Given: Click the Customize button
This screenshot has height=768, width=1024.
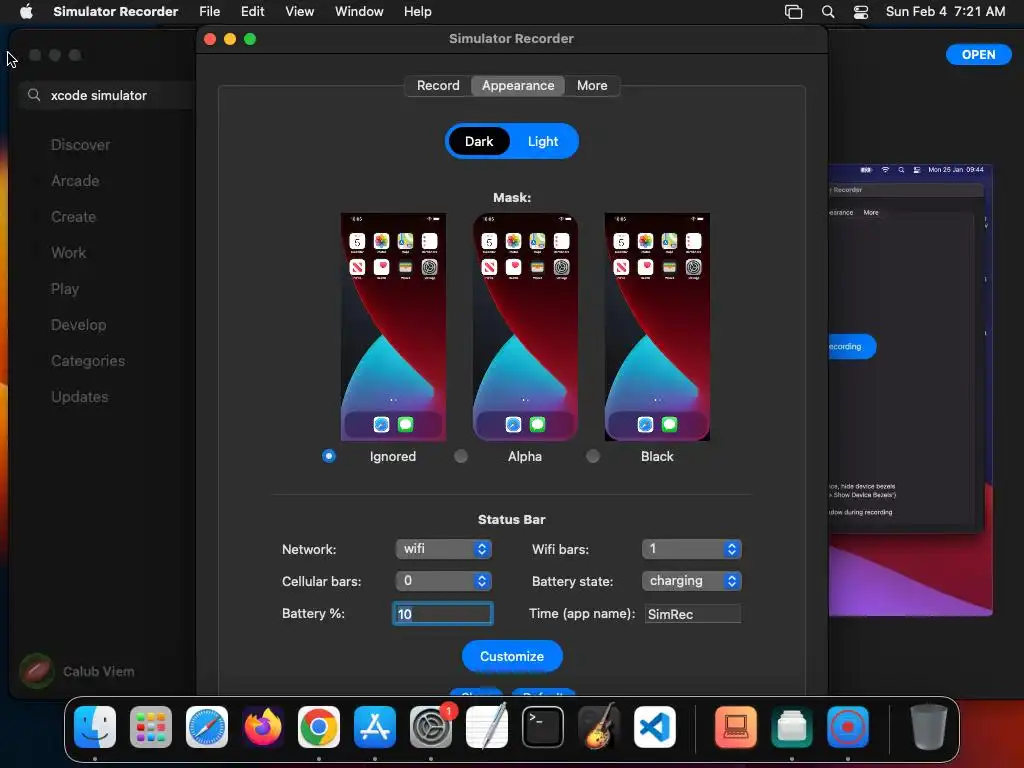Looking at the screenshot, I should point(512,656).
